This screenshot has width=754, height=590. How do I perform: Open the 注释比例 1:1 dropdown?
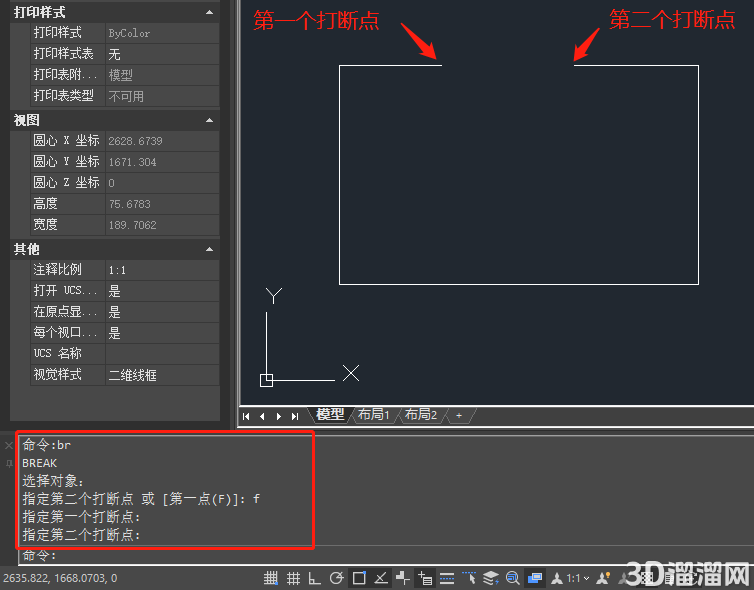click(x=163, y=270)
